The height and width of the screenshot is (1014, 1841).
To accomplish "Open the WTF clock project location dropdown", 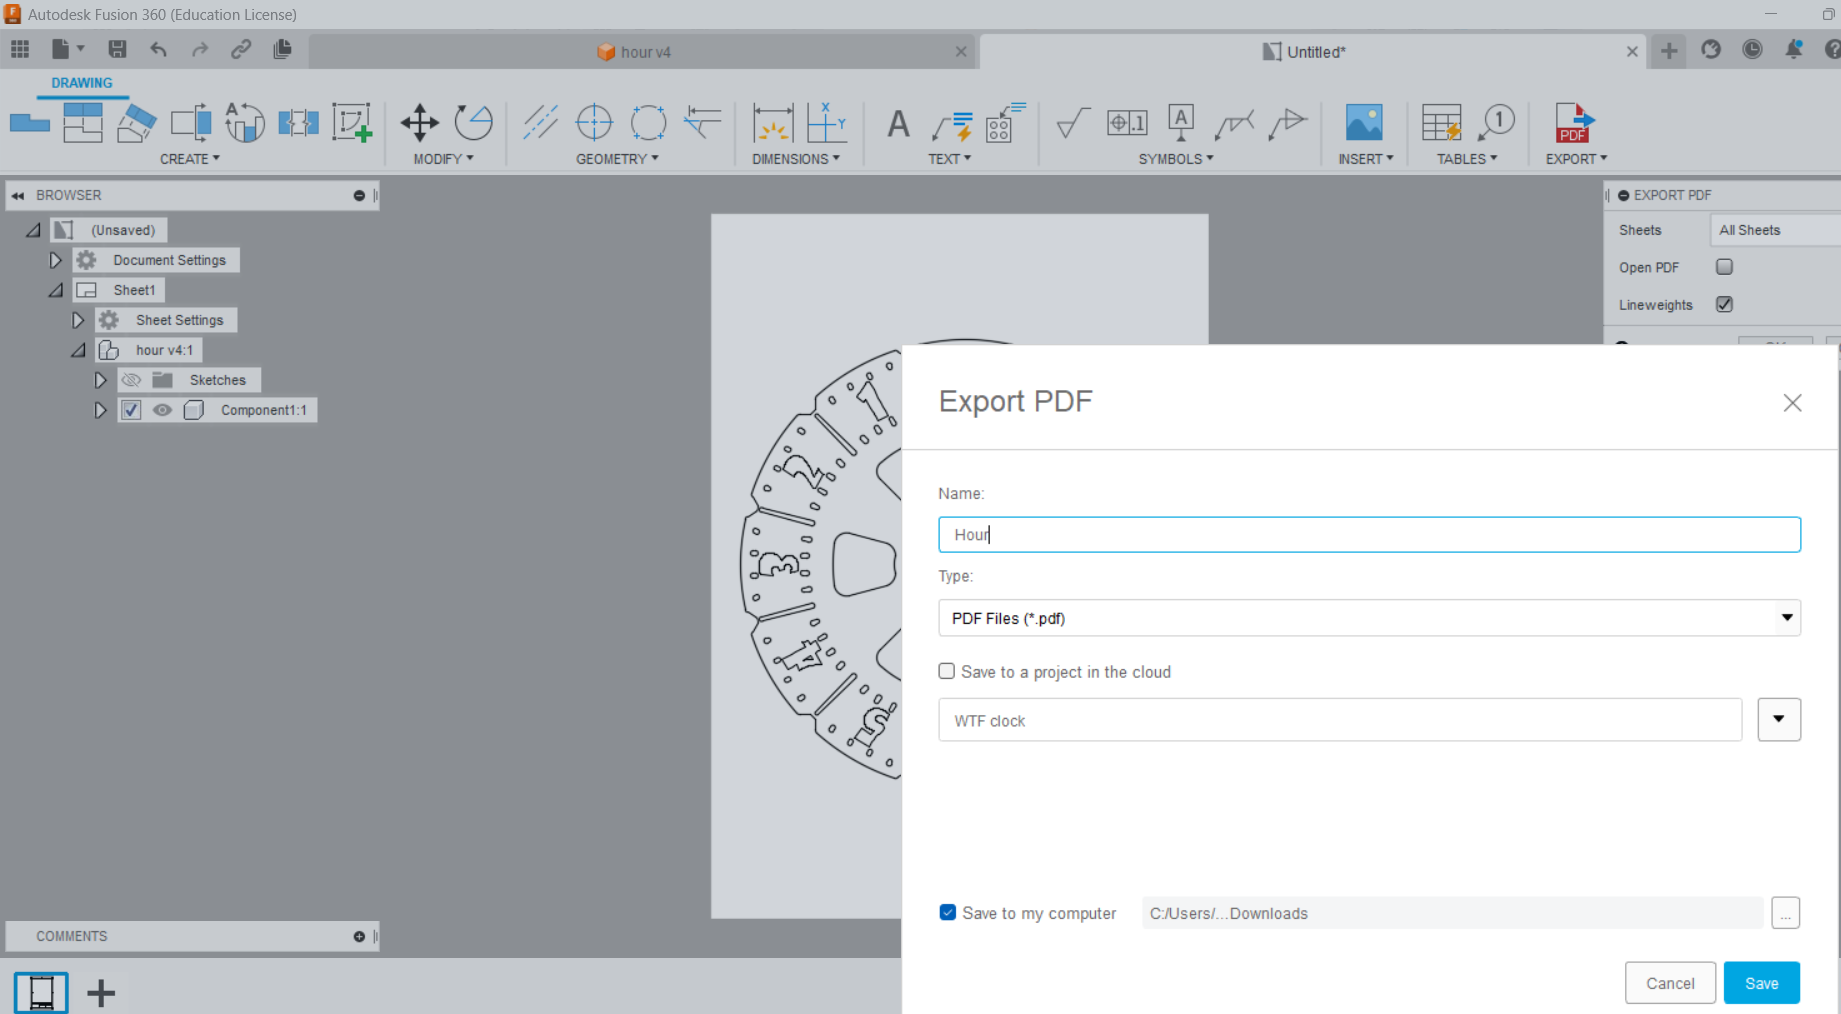I will [1779, 719].
